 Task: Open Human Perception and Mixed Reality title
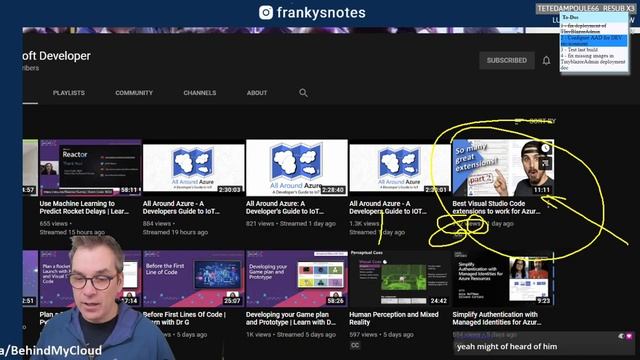coord(393,318)
